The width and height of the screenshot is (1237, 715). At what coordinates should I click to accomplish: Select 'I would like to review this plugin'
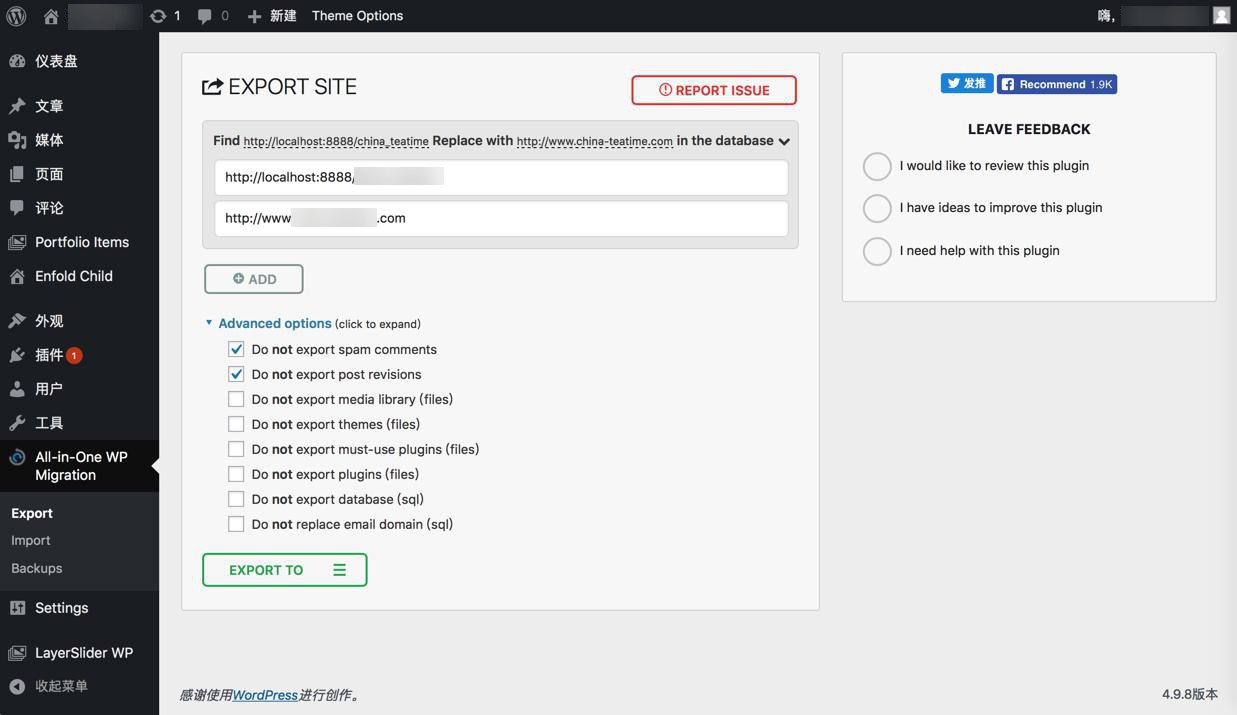click(x=877, y=166)
